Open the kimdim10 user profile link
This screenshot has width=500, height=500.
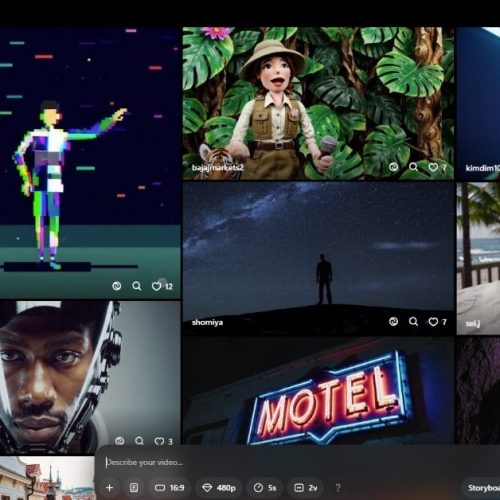(x=483, y=168)
